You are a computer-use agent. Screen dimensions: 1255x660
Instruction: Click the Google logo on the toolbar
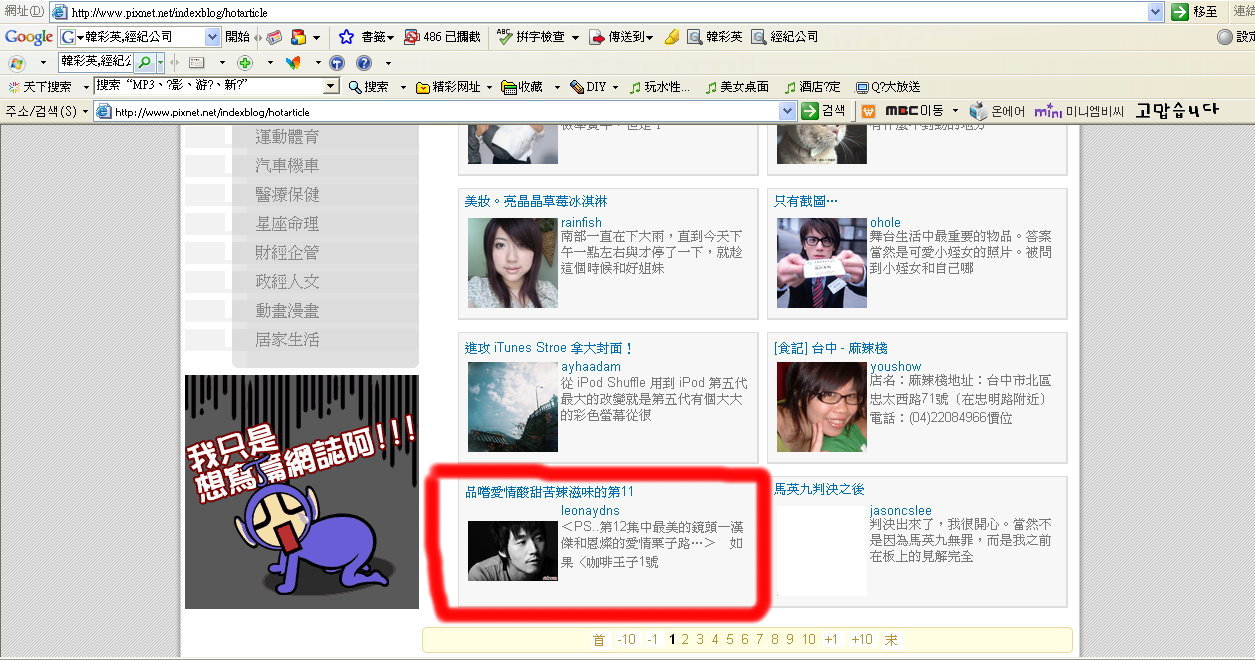(x=29, y=37)
